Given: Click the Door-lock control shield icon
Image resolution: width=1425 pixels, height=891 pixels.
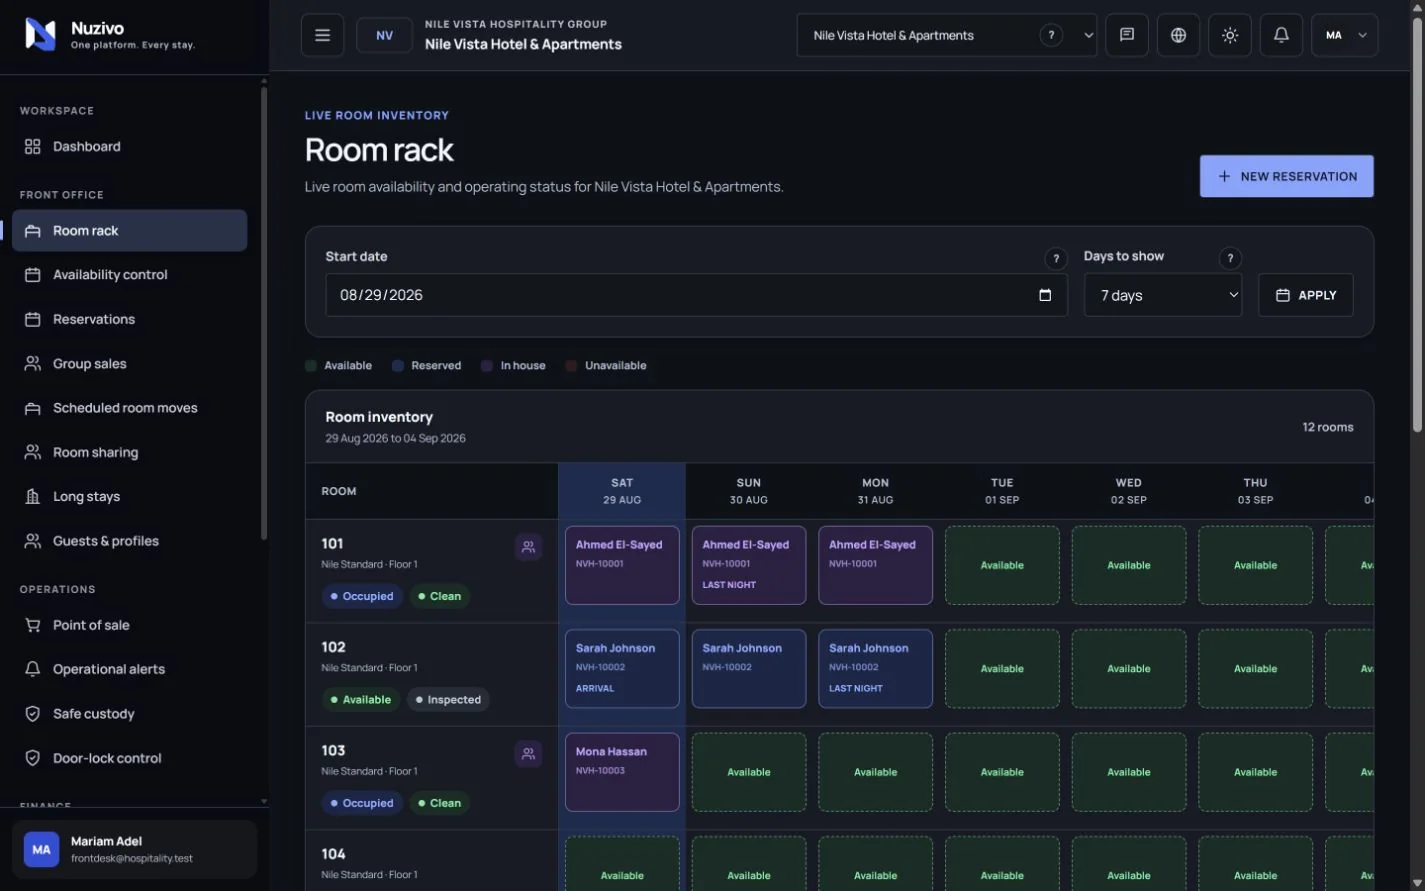Looking at the screenshot, I should coord(32,758).
